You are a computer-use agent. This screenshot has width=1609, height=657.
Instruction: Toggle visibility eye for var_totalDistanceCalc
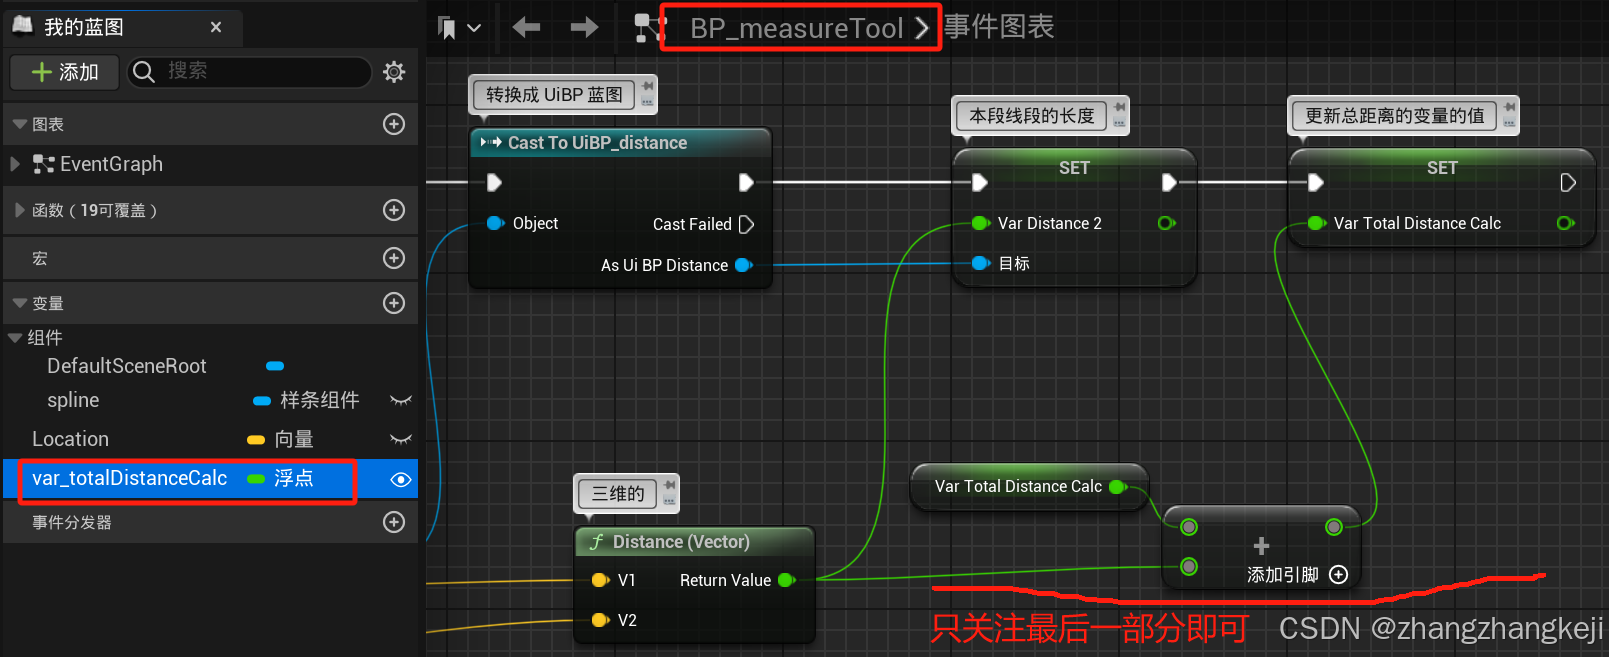[400, 480]
